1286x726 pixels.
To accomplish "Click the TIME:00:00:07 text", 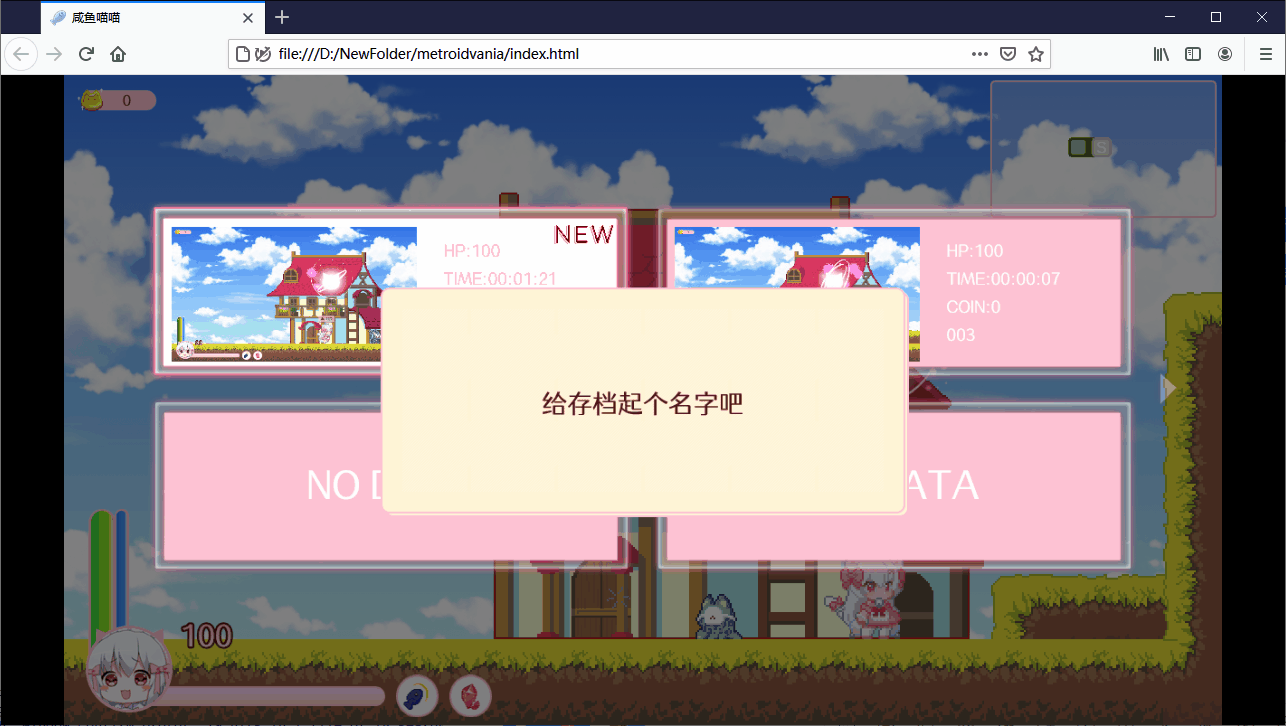I will point(1004,279).
